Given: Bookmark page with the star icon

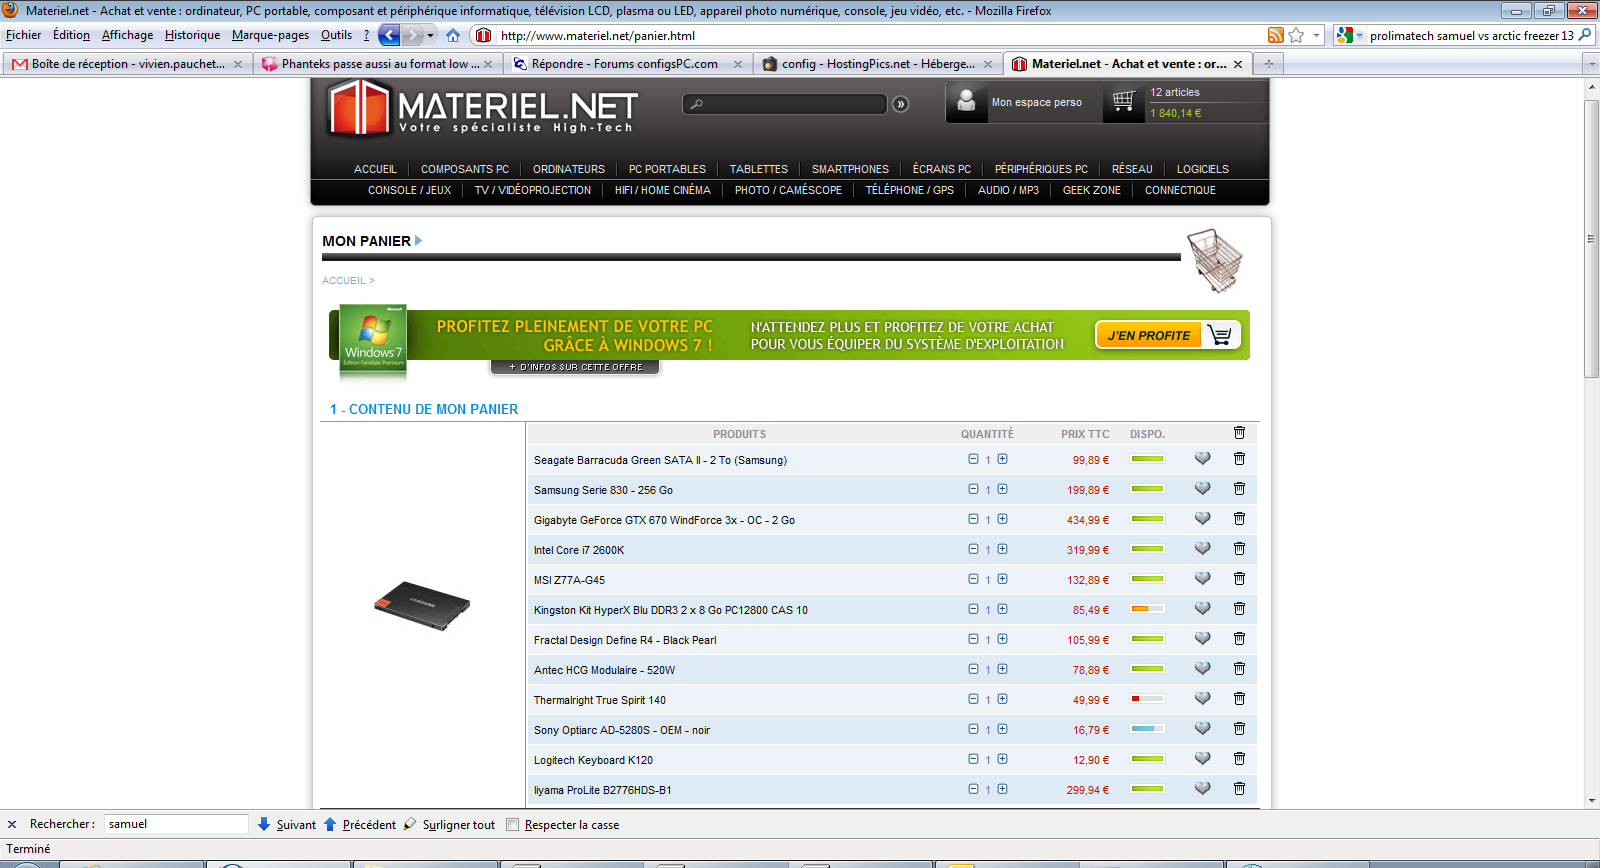Looking at the screenshot, I should pyautogui.click(x=1297, y=35).
